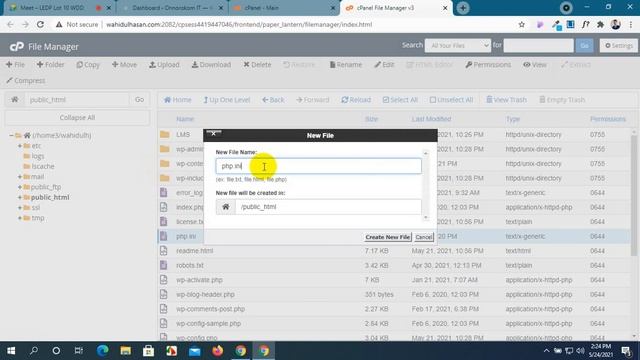Click the public_html path input field
Image resolution: width=640 pixels, height=360 pixels.
pos(77,100)
